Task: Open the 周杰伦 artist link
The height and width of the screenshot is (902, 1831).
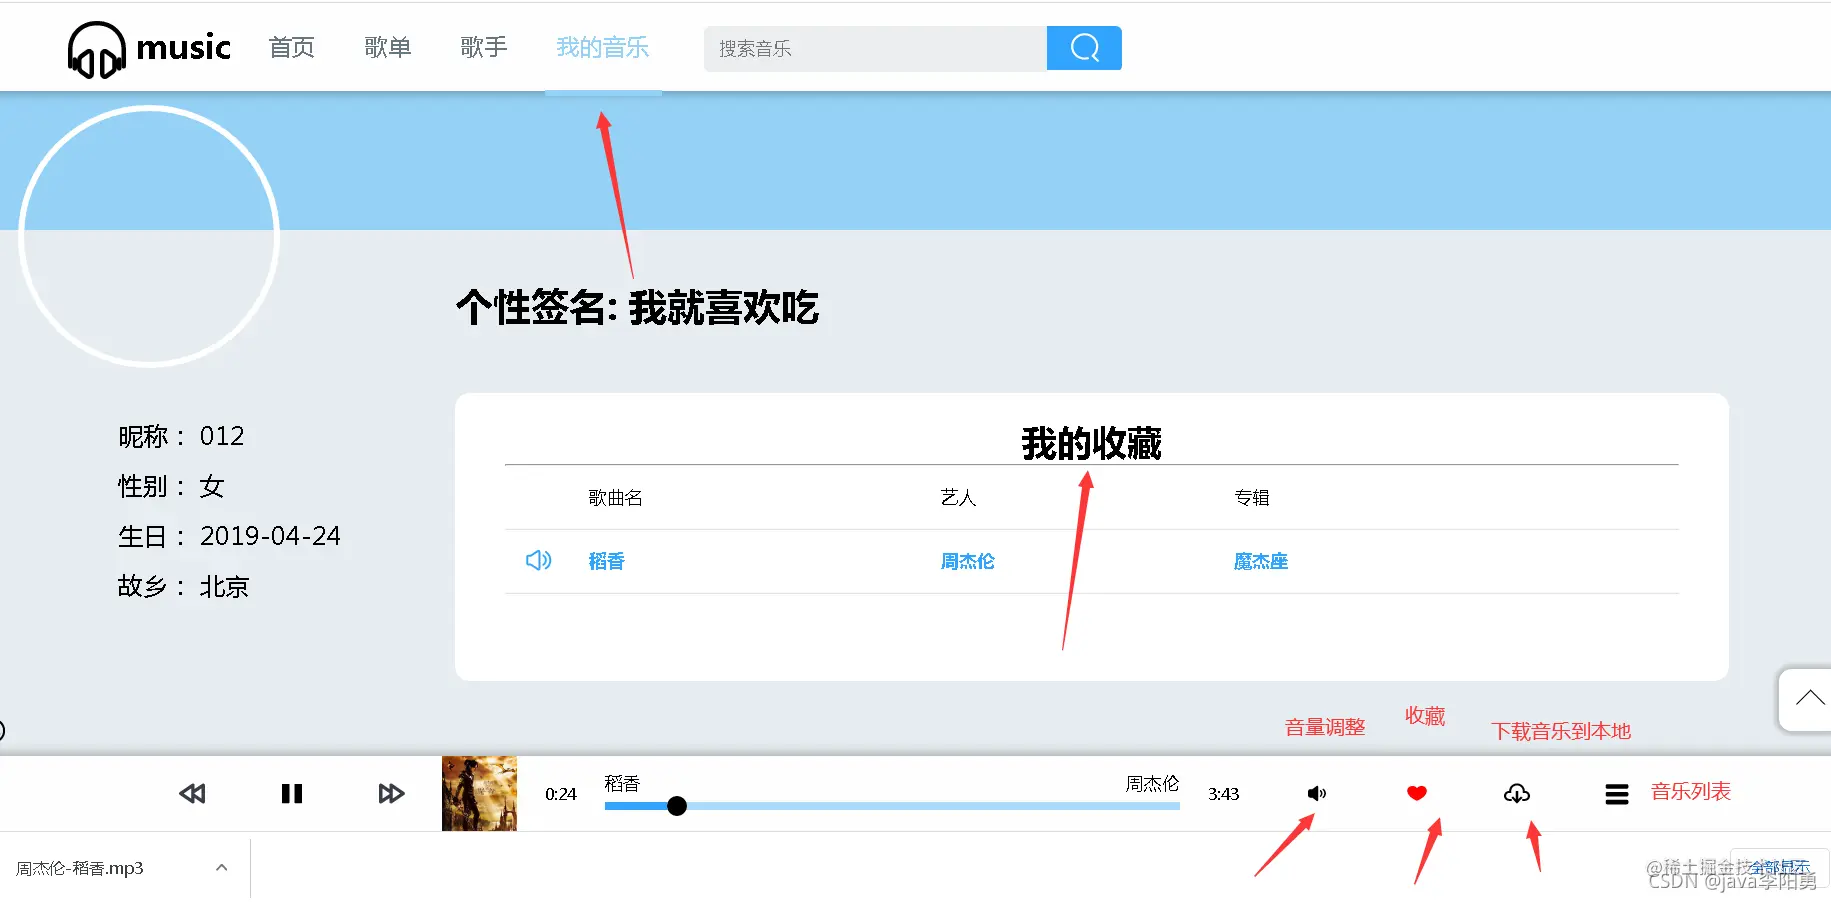Action: click(967, 561)
